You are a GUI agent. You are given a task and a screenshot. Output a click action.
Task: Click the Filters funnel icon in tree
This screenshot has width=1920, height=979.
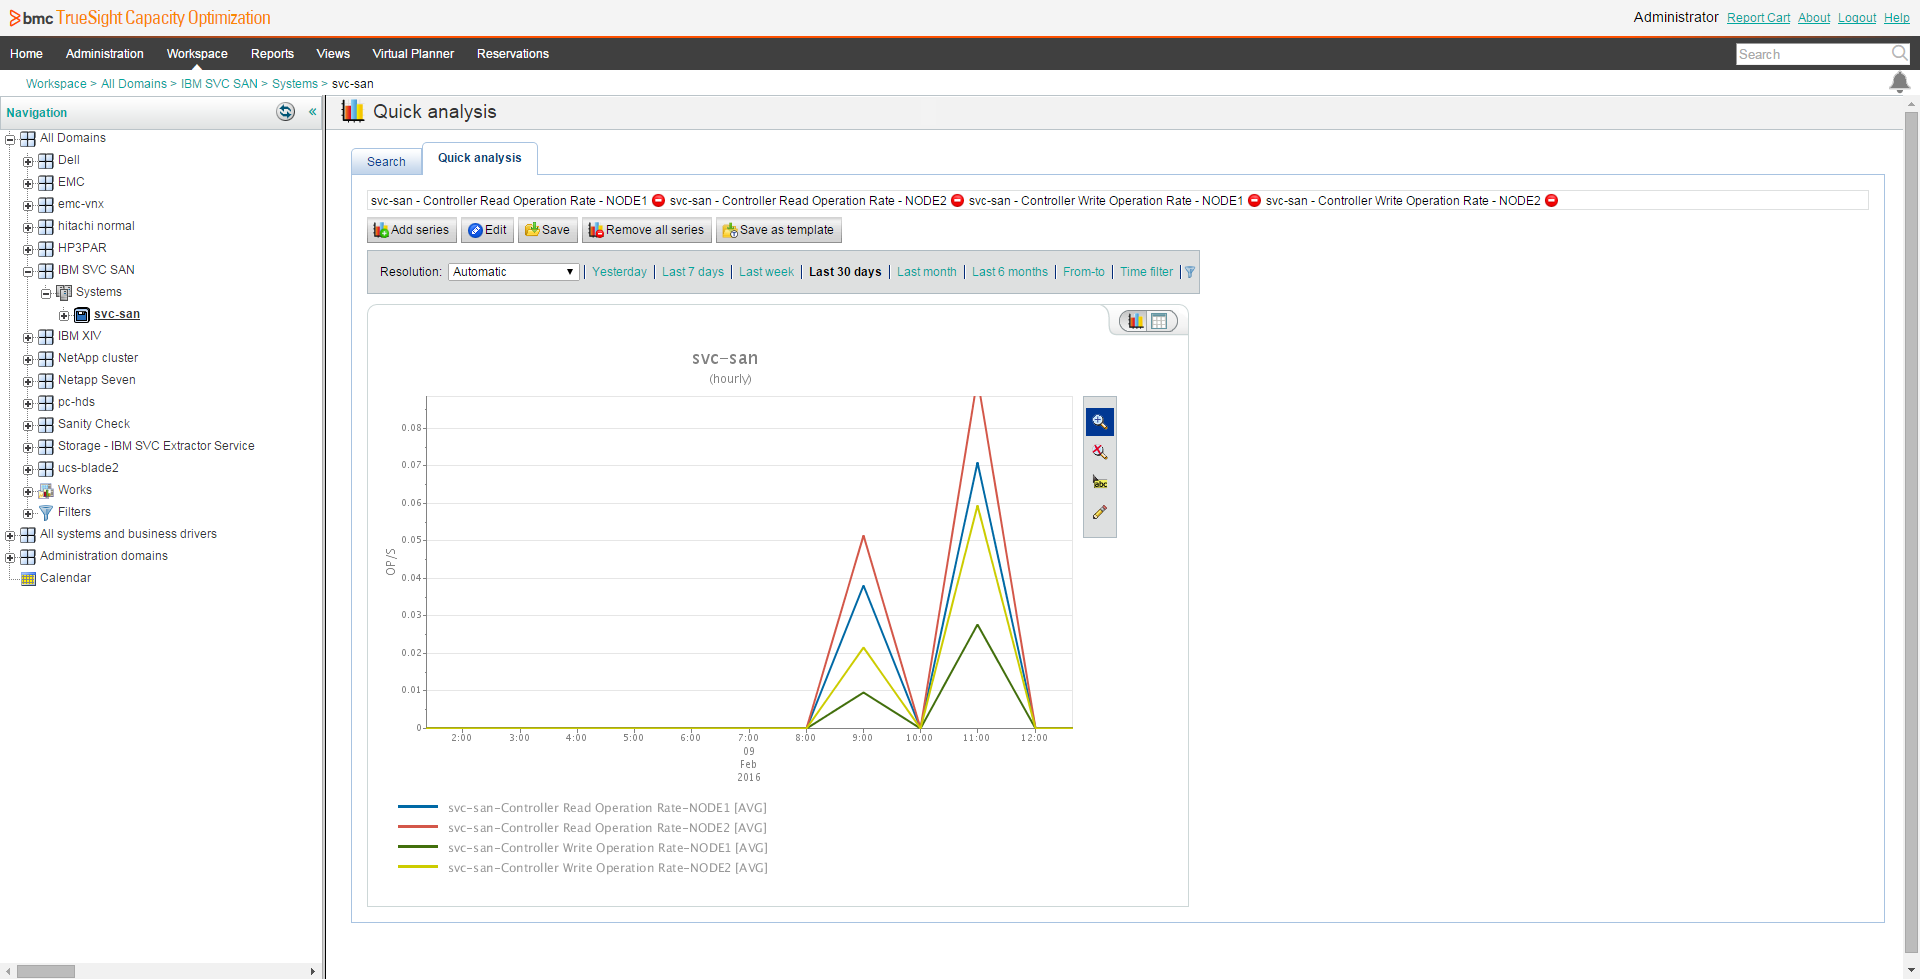pos(46,513)
